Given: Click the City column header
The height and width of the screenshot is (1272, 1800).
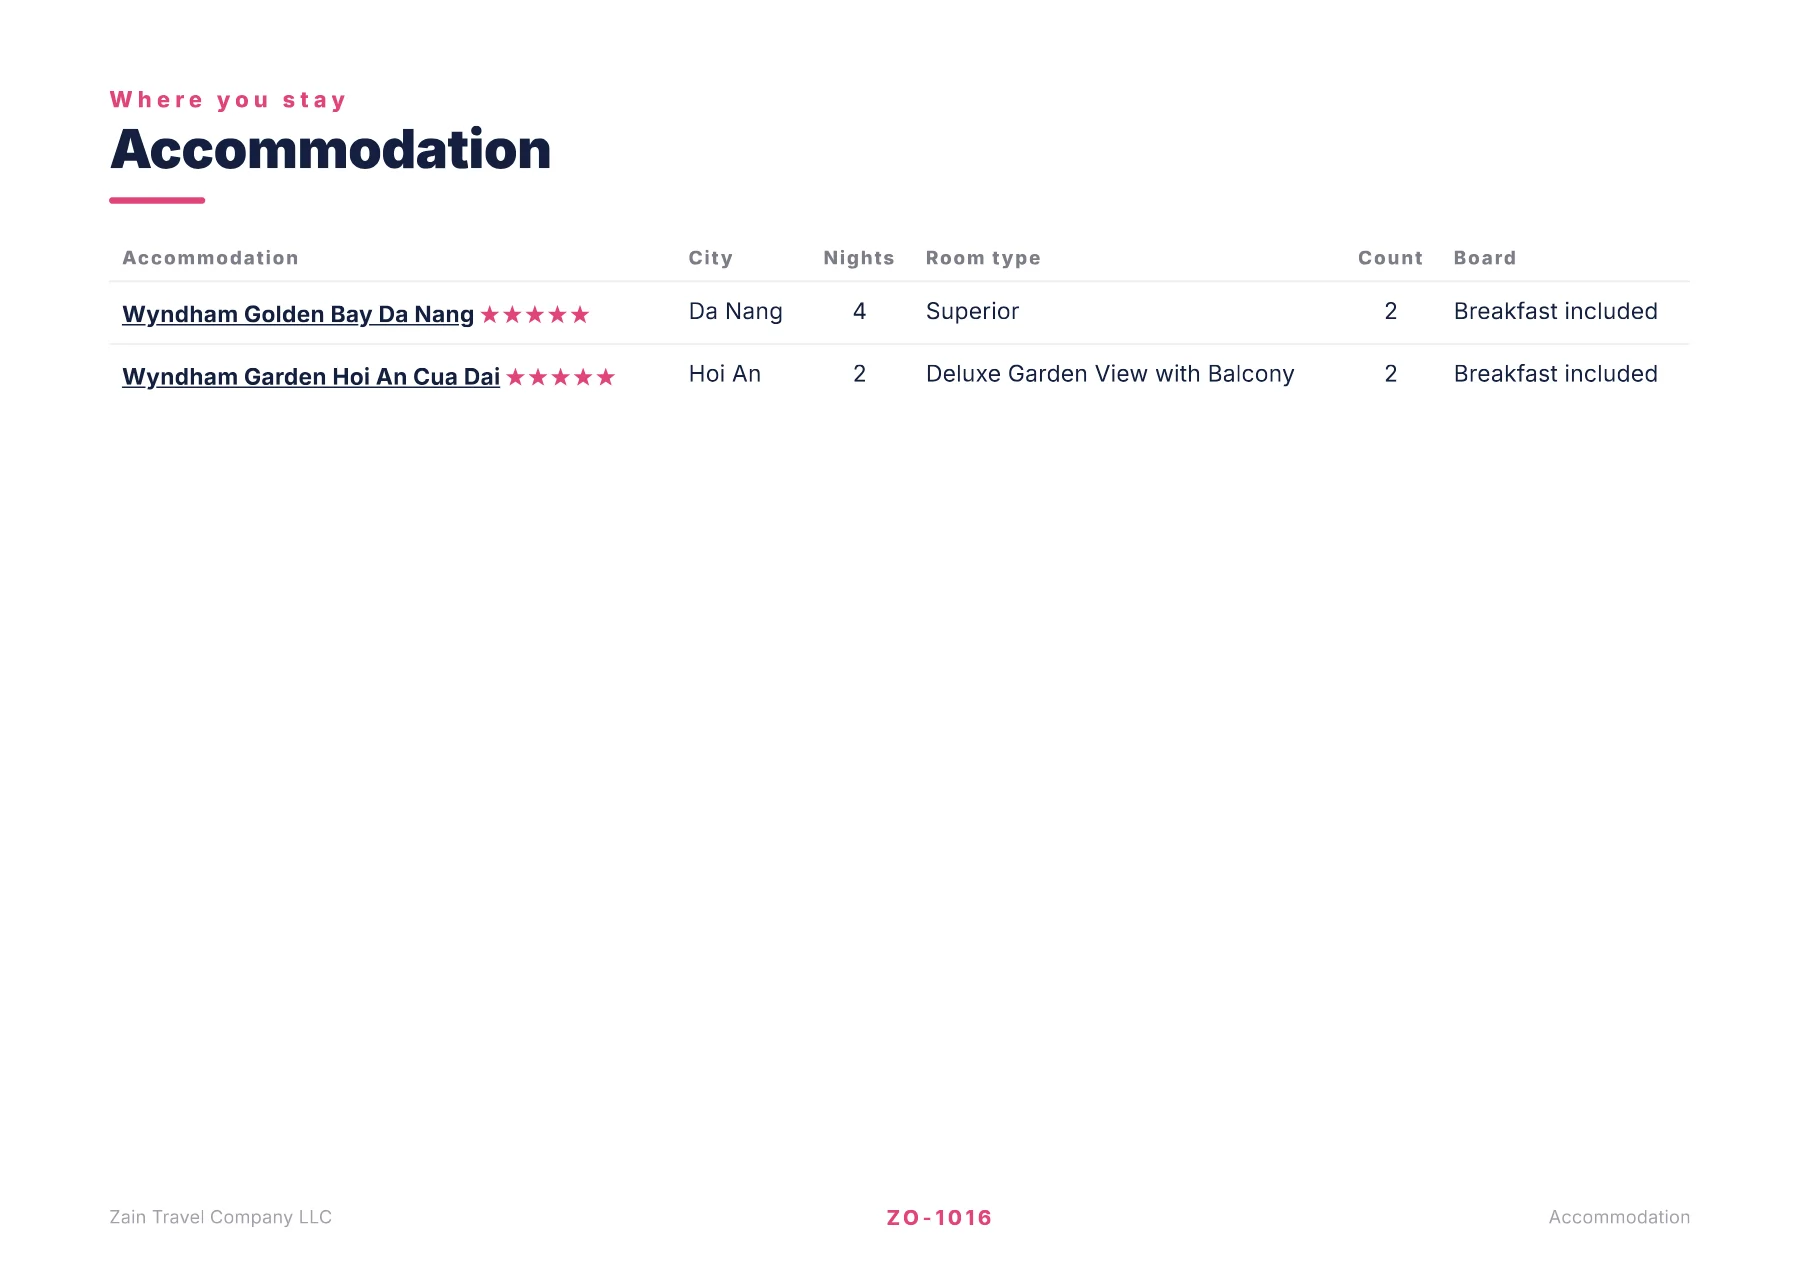Looking at the screenshot, I should point(711,258).
